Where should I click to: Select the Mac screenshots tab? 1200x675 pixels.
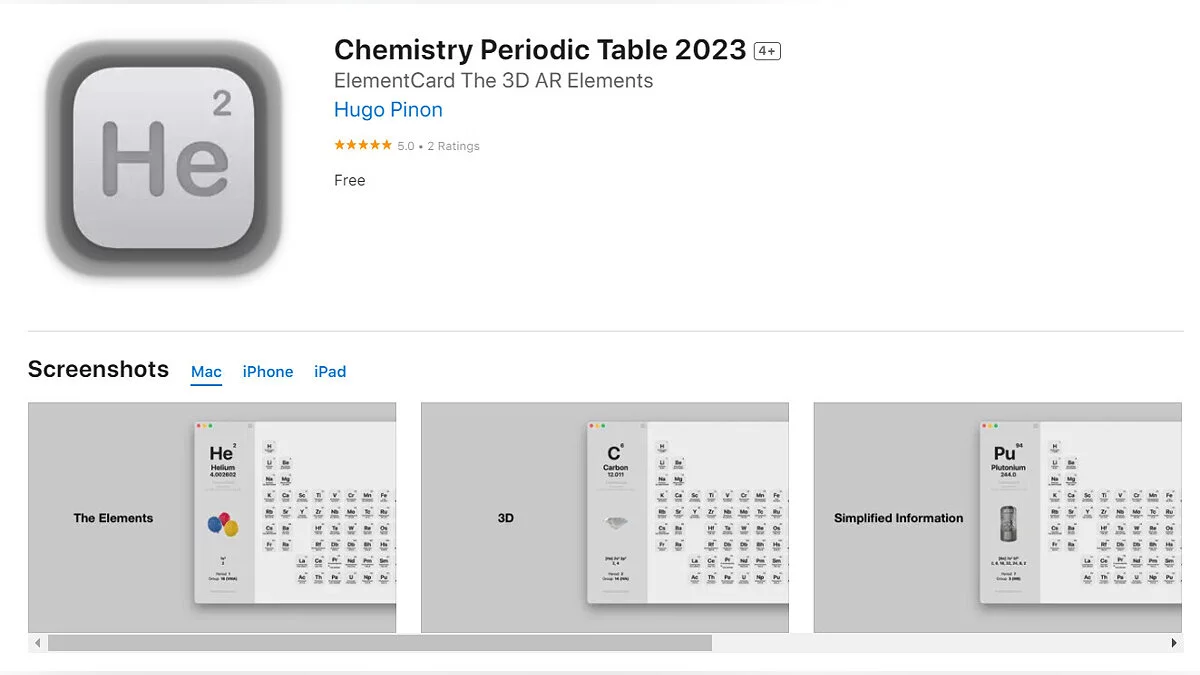point(206,372)
